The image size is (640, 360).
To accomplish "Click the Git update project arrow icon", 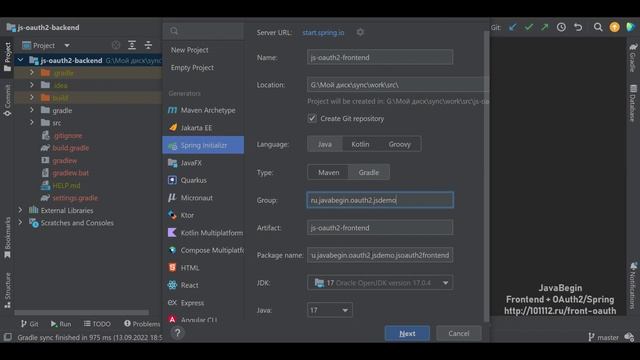I will tap(513, 27).
